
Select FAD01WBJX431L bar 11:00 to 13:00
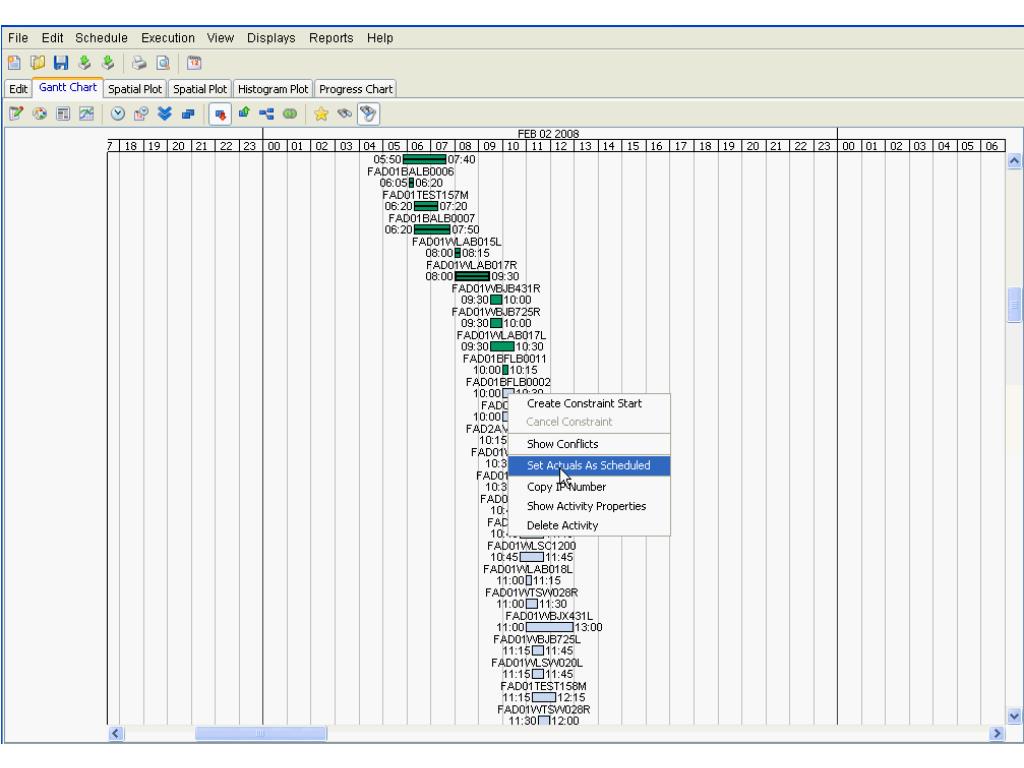pyautogui.click(x=549, y=628)
